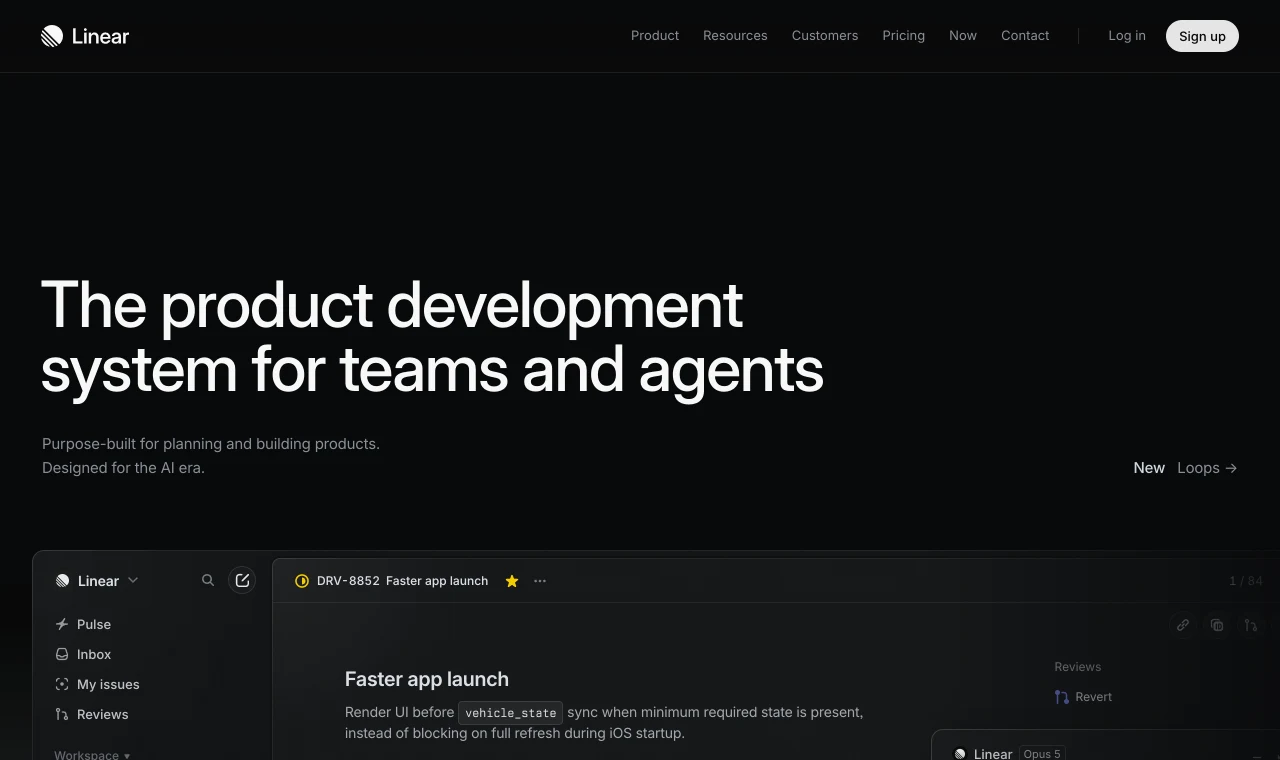Click the blue Revert pull-request icon
The image size is (1280, 760).
(1062, 697)
